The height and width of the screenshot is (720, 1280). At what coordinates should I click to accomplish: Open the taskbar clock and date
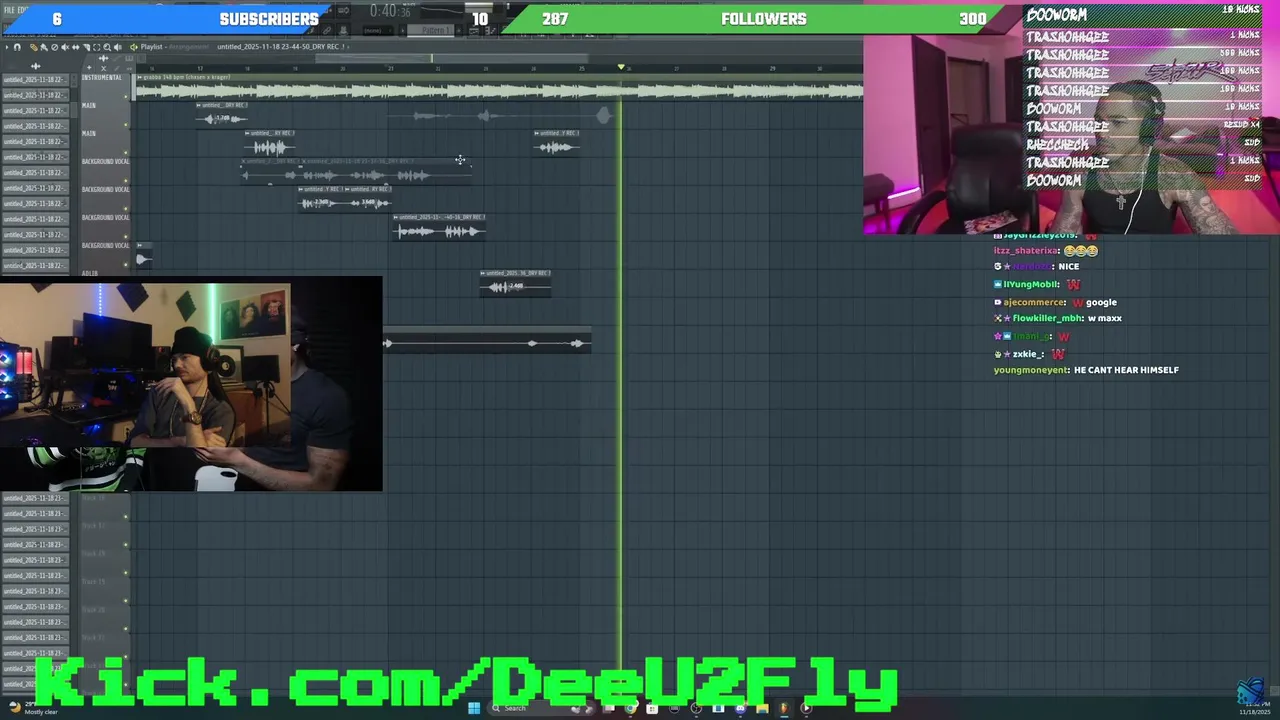1254,708
